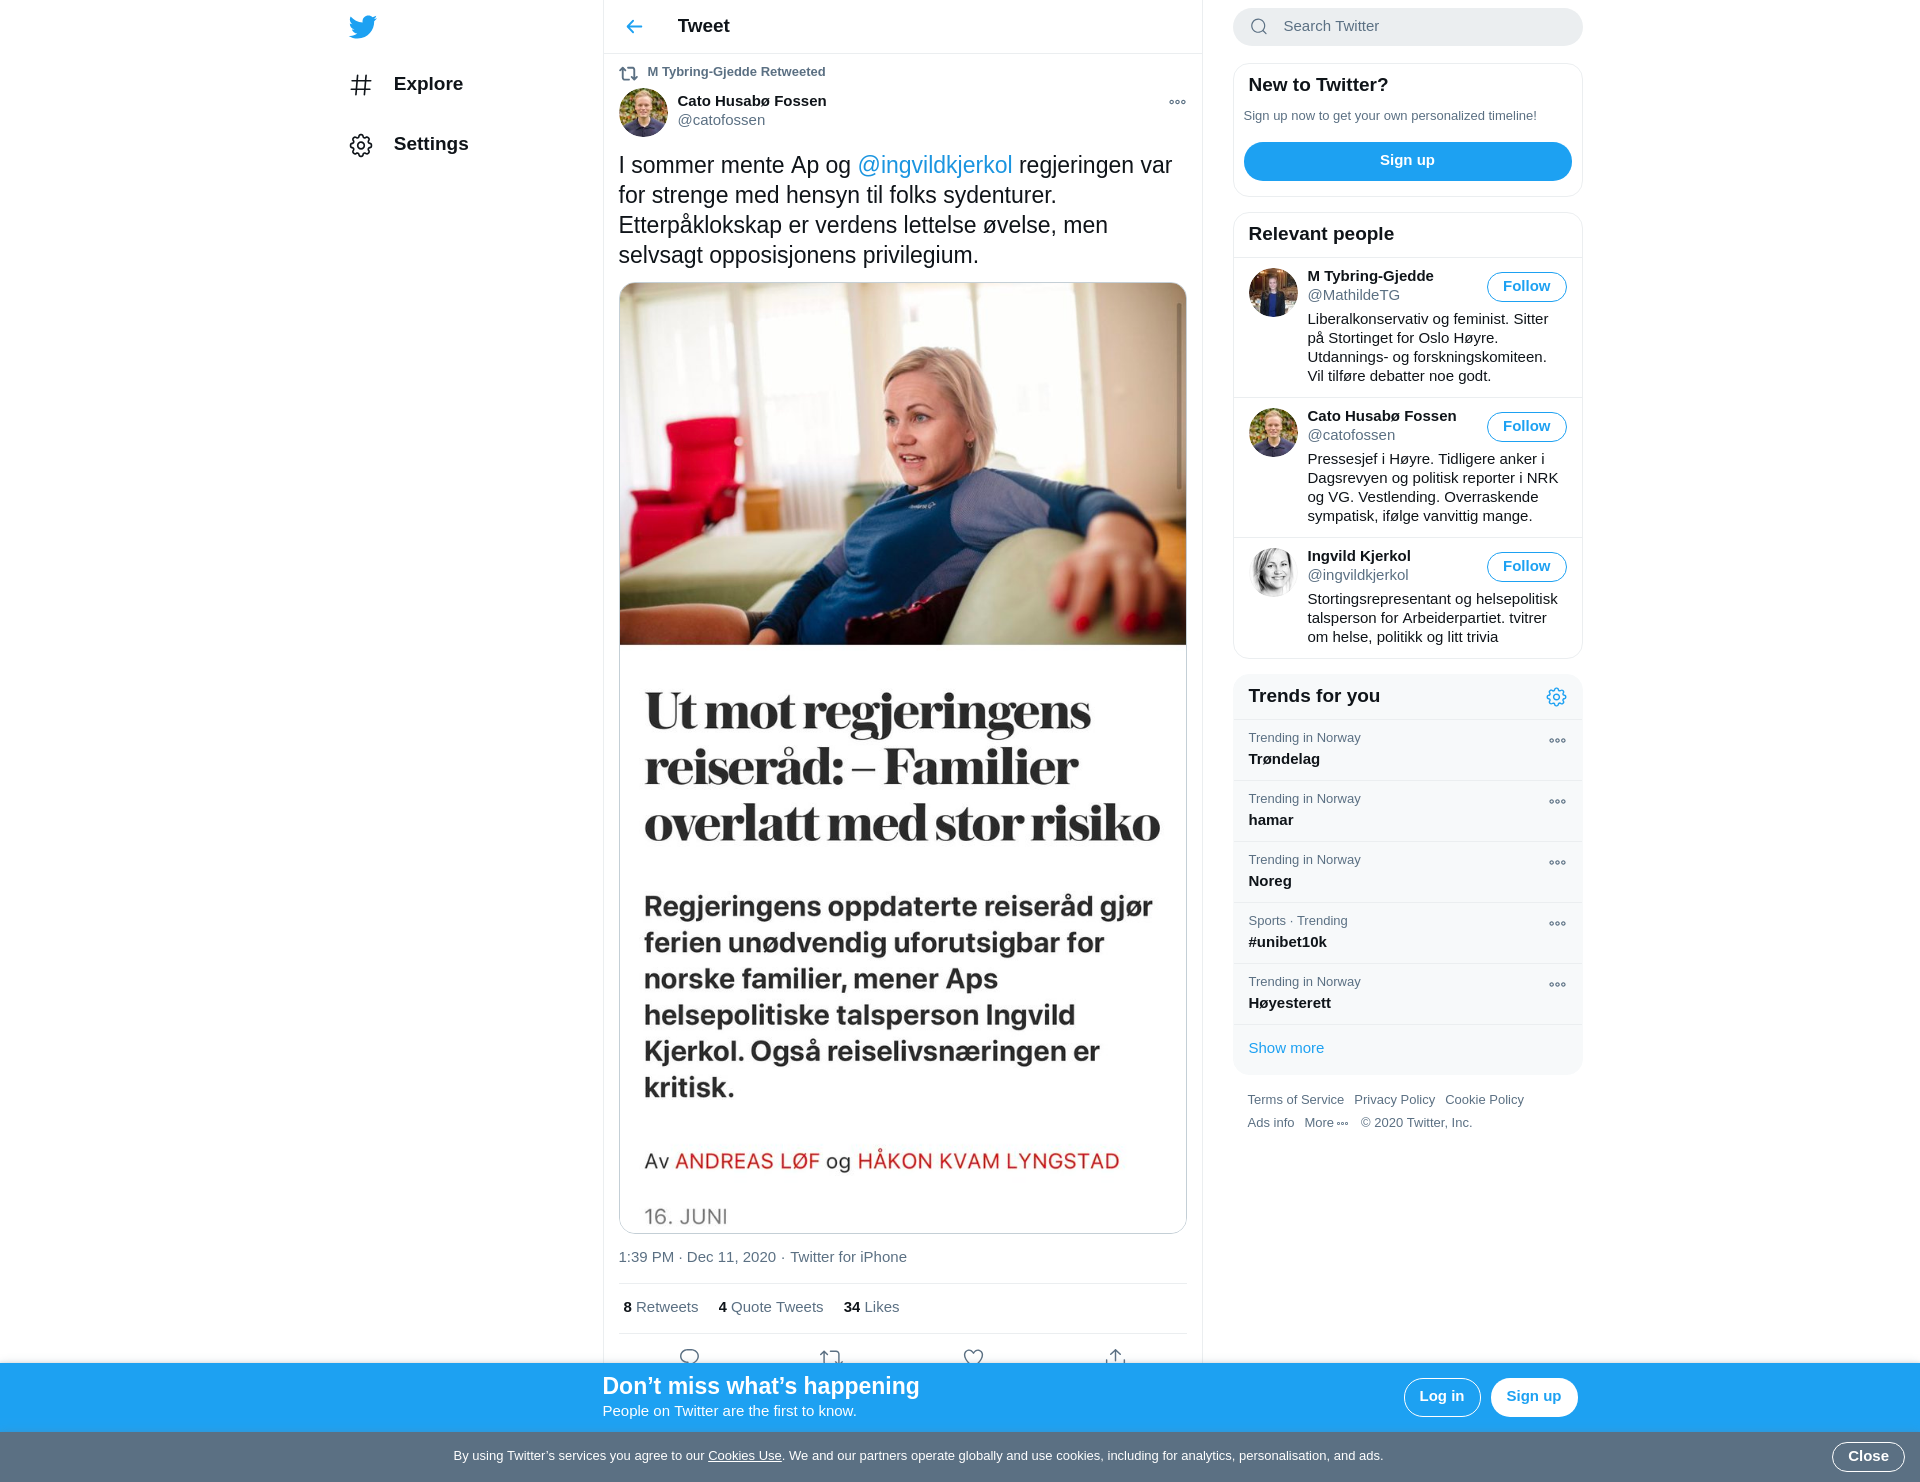Click Show more under trends
This screenshot has width=1920, height=1482.
(x=1286, y=1048)
